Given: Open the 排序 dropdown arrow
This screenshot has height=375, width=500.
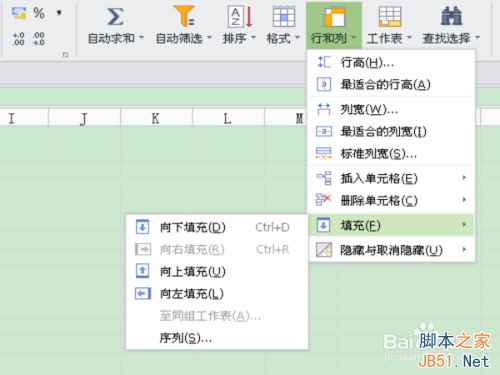Looking at the screenshot, I should pos(253,37).
